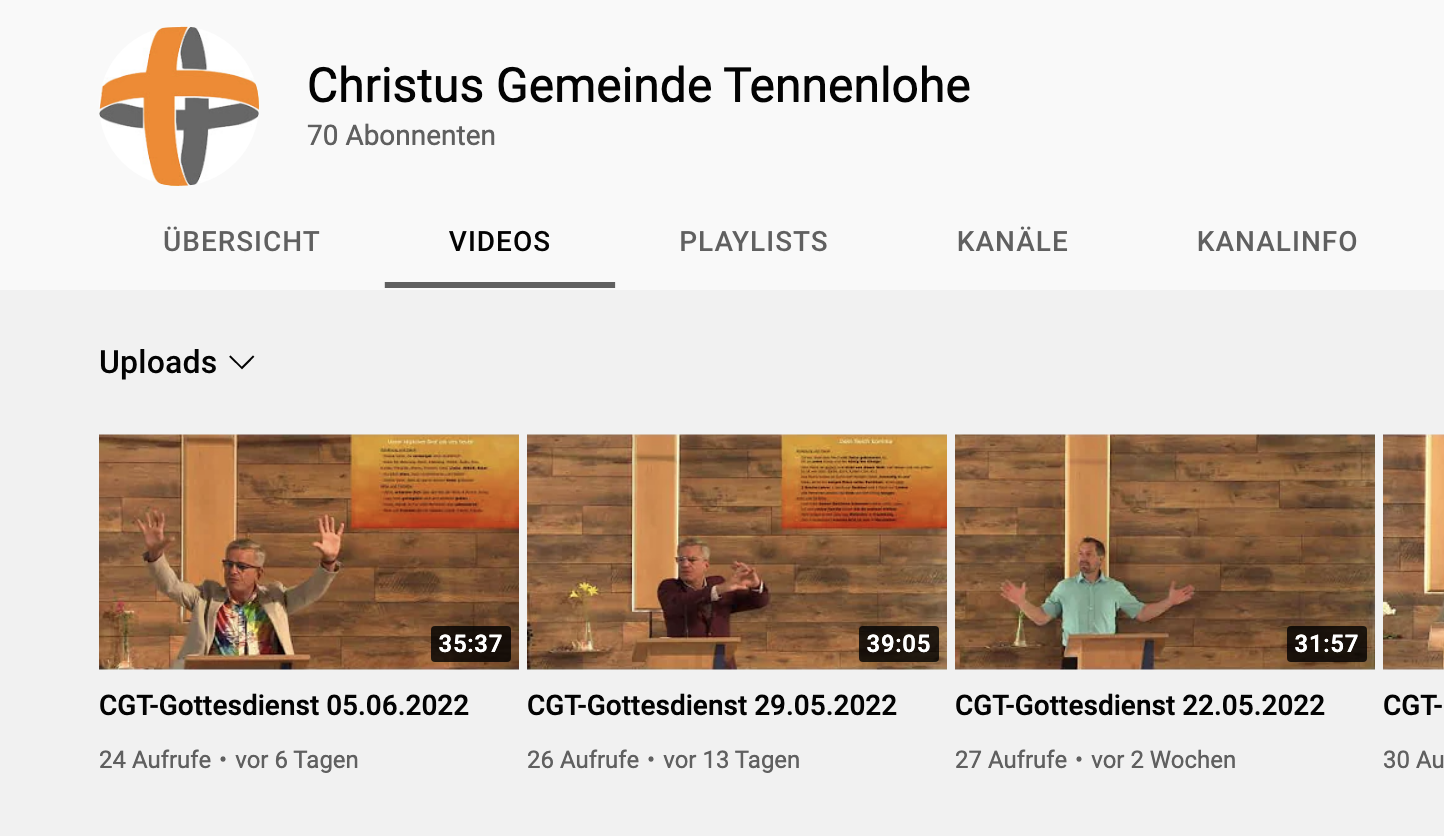Expand the Uploads sort chevron
Screen dimensions: 1444x836
[242, 363]
